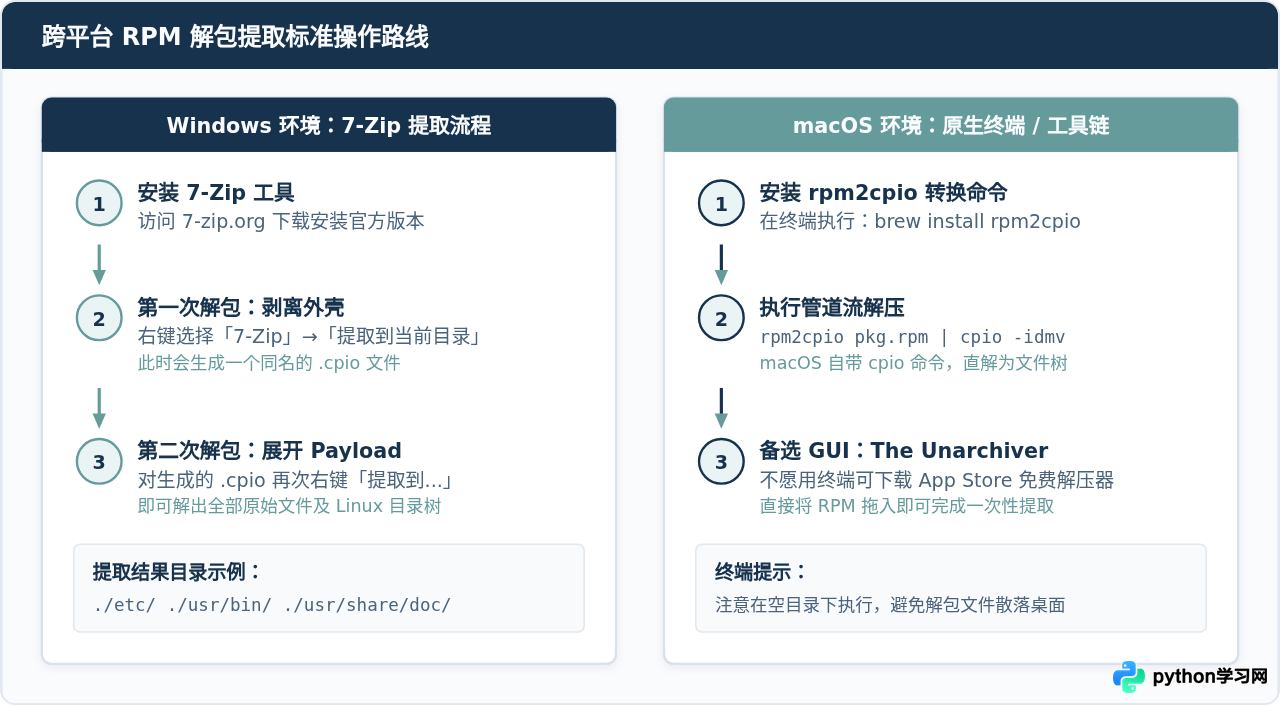
Task: Click the line "右键选择「7-Zip」→「提取到当前目录」"
Action: click(311, 336)
